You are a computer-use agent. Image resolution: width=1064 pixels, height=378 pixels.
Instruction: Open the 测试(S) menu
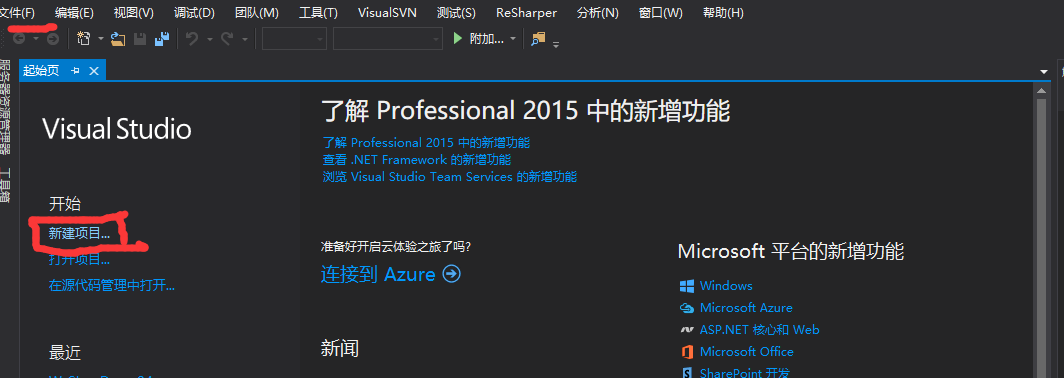coord(457,13)
